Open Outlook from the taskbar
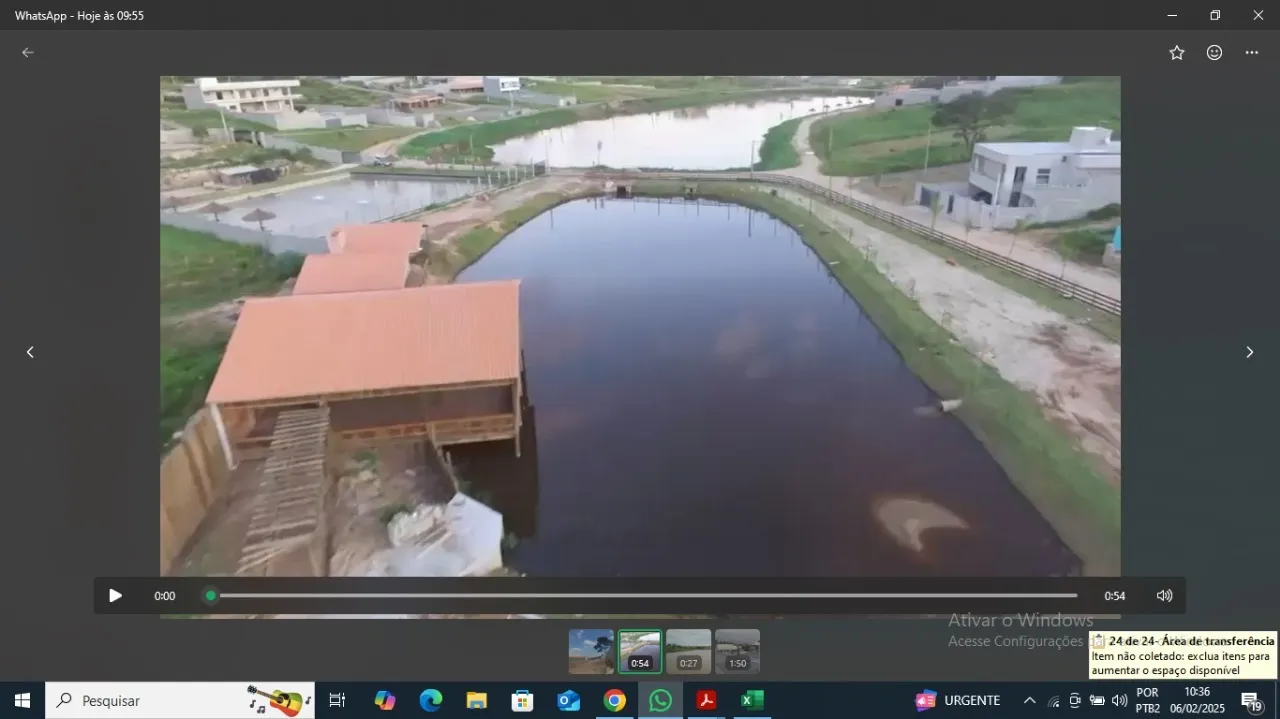This screenshot has height=719, width=1280. [x=569, y=701]
